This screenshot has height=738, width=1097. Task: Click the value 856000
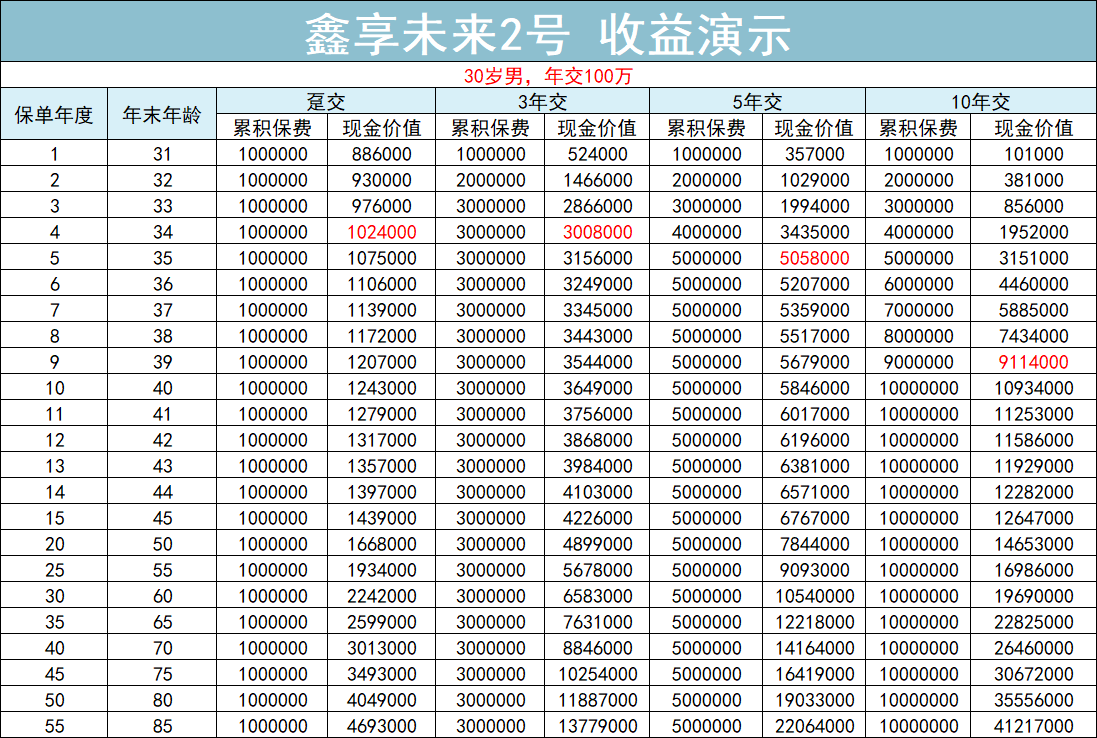1033,206
